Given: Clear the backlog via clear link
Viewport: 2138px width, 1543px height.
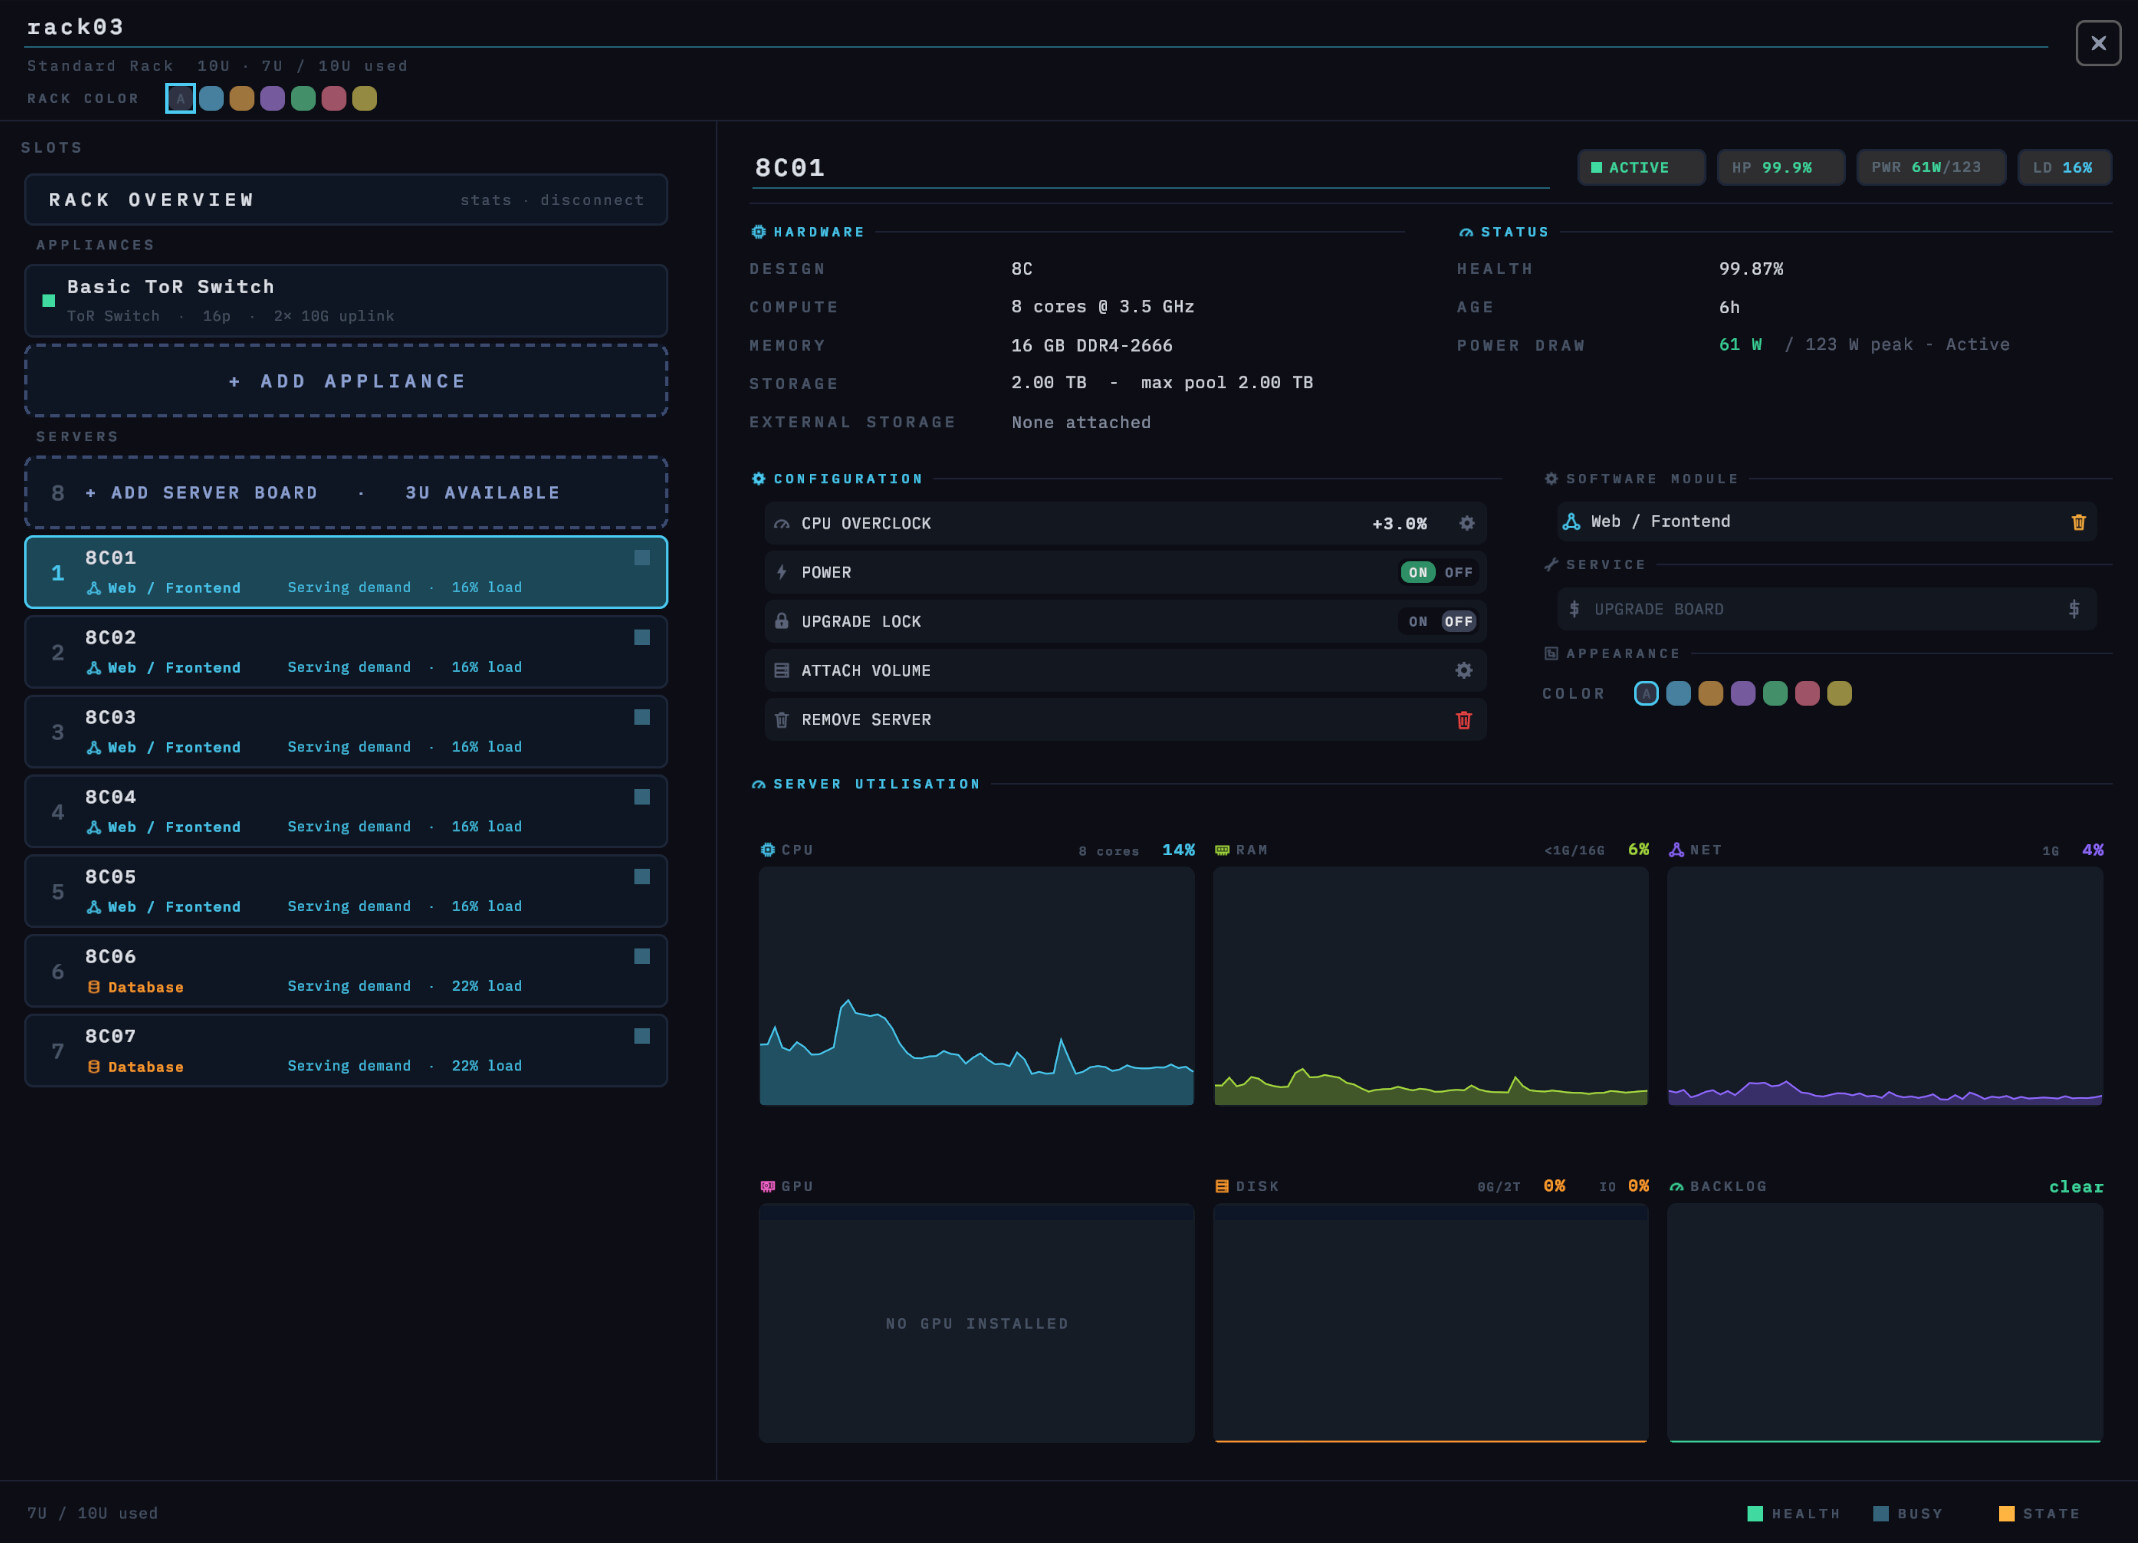Looking at the screenshot, I should [2076, 1187].
